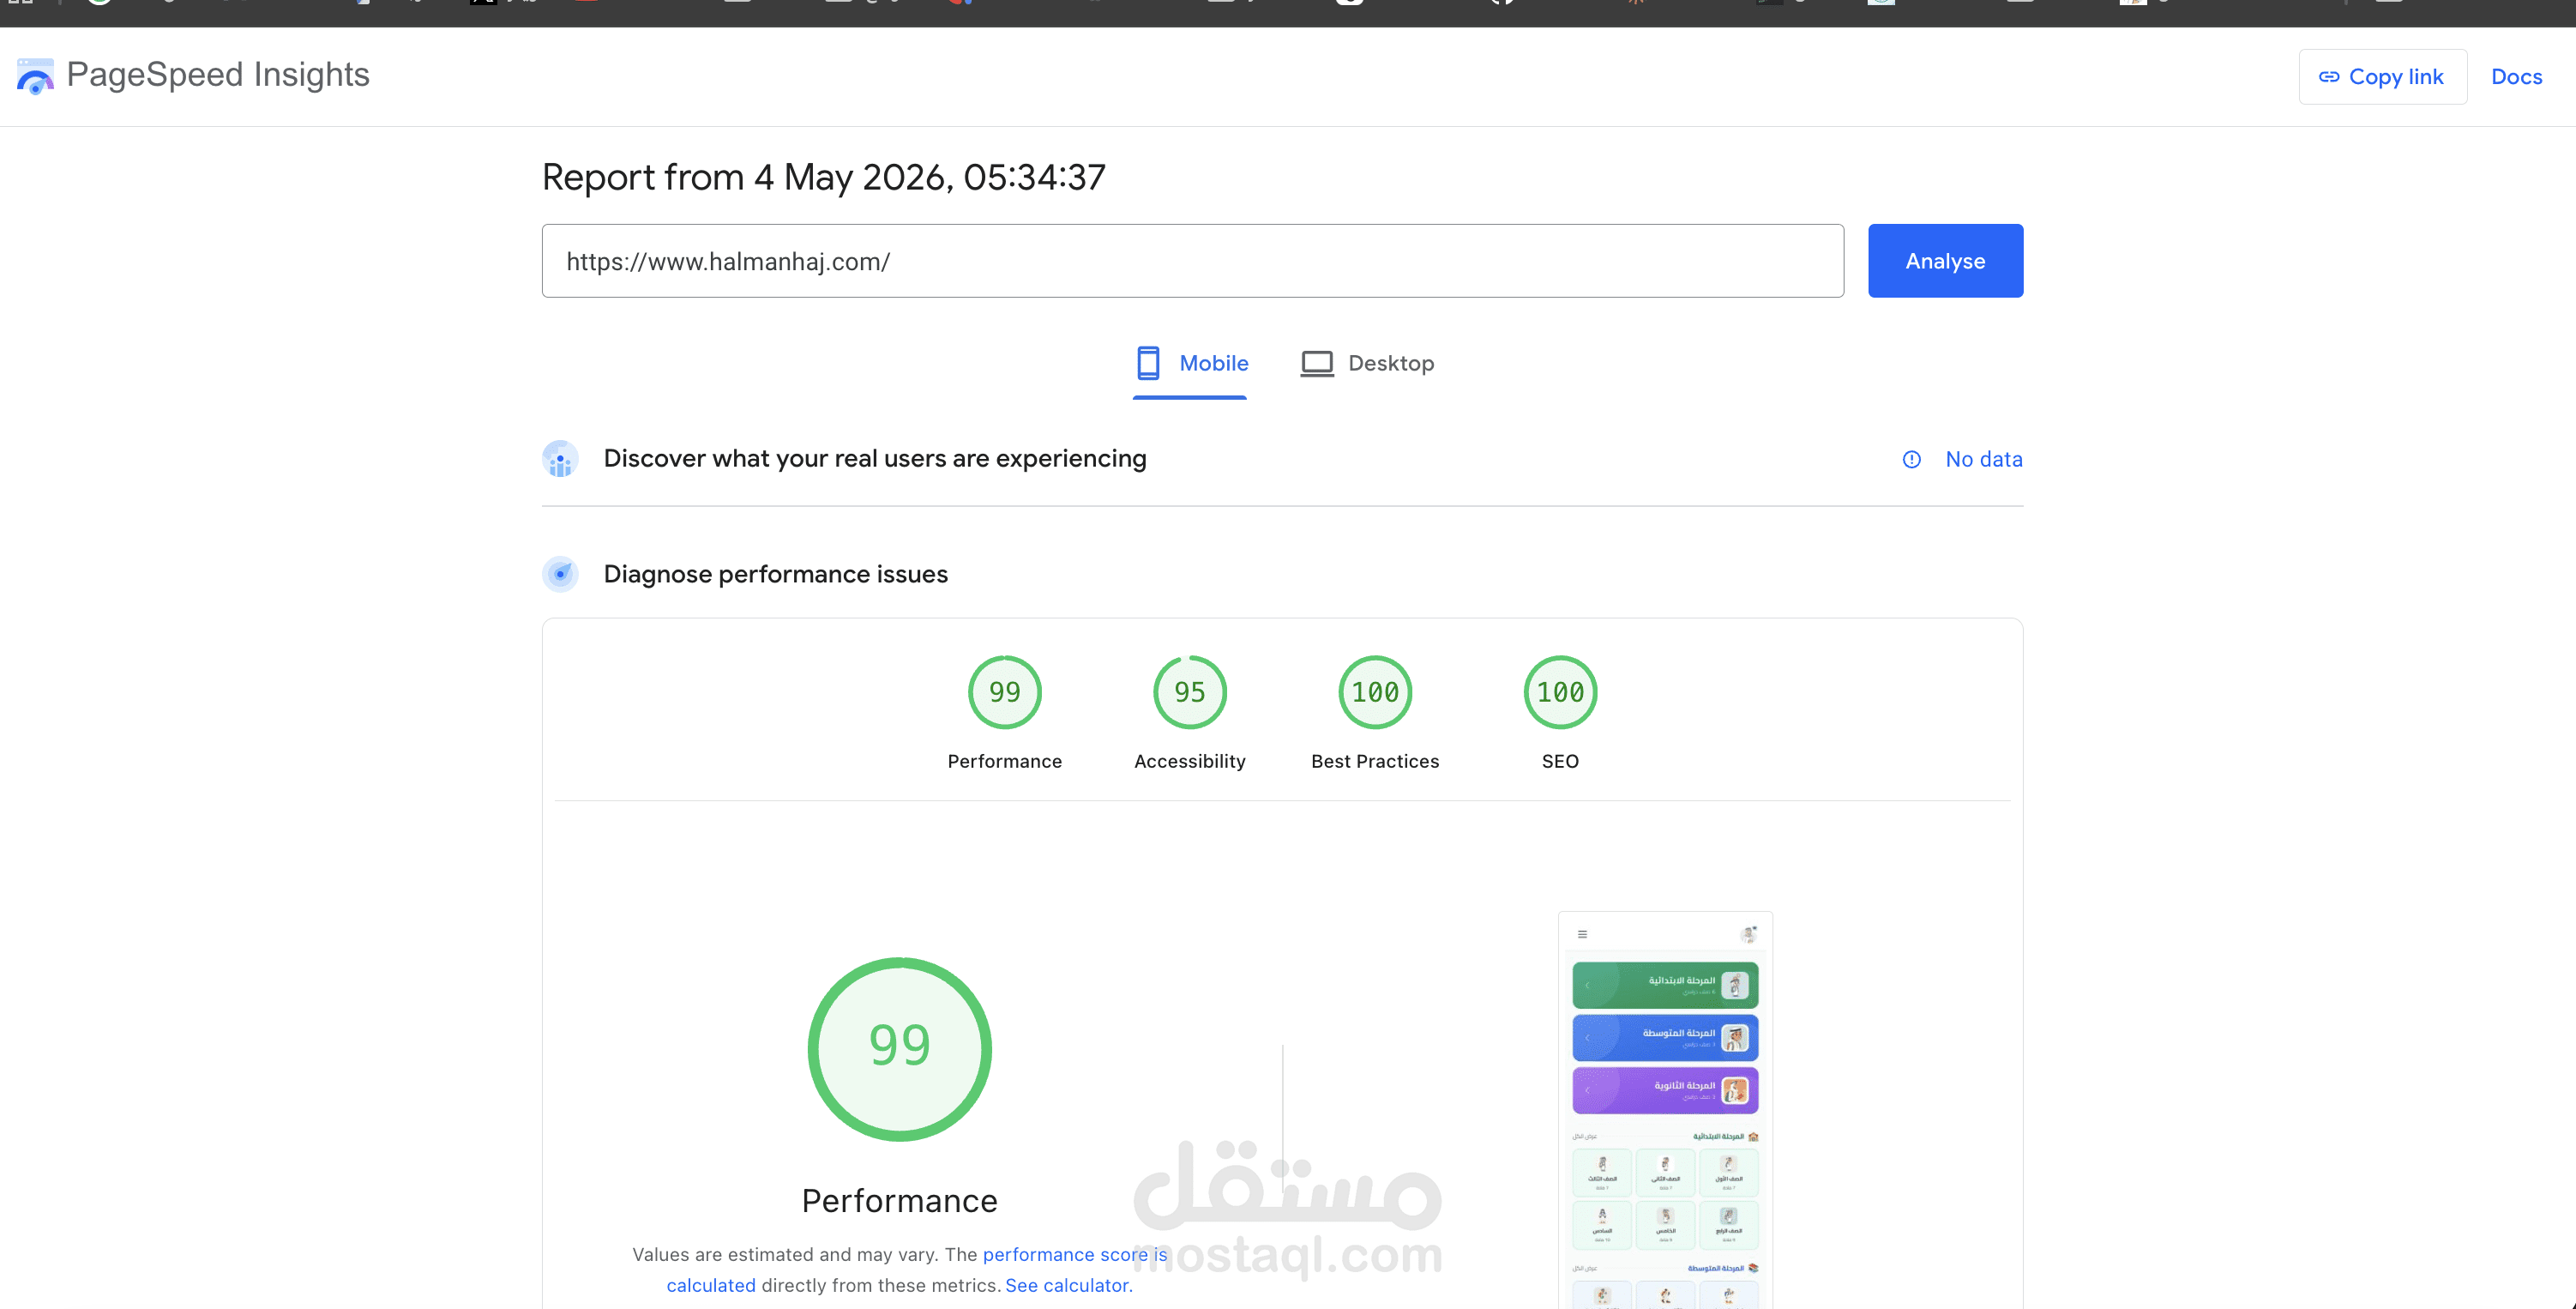Click the Accessibility label under the gauge
The width and height of the screenshot is (2576, 1309).
coord(1189,761)
